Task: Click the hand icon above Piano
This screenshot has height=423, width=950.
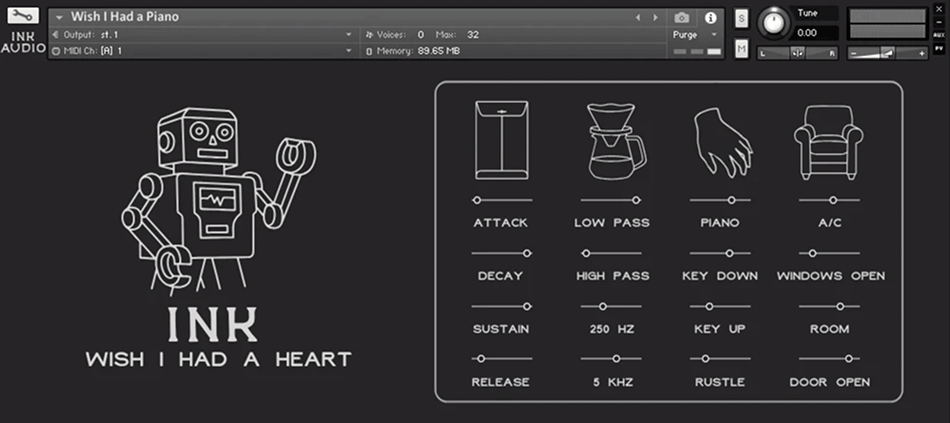Action: (x=723, y=143)
